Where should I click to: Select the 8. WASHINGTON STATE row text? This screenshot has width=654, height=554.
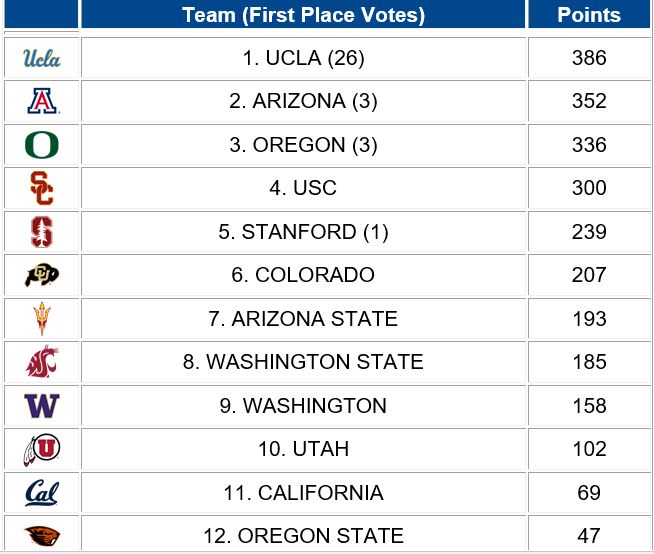point(303,361)
